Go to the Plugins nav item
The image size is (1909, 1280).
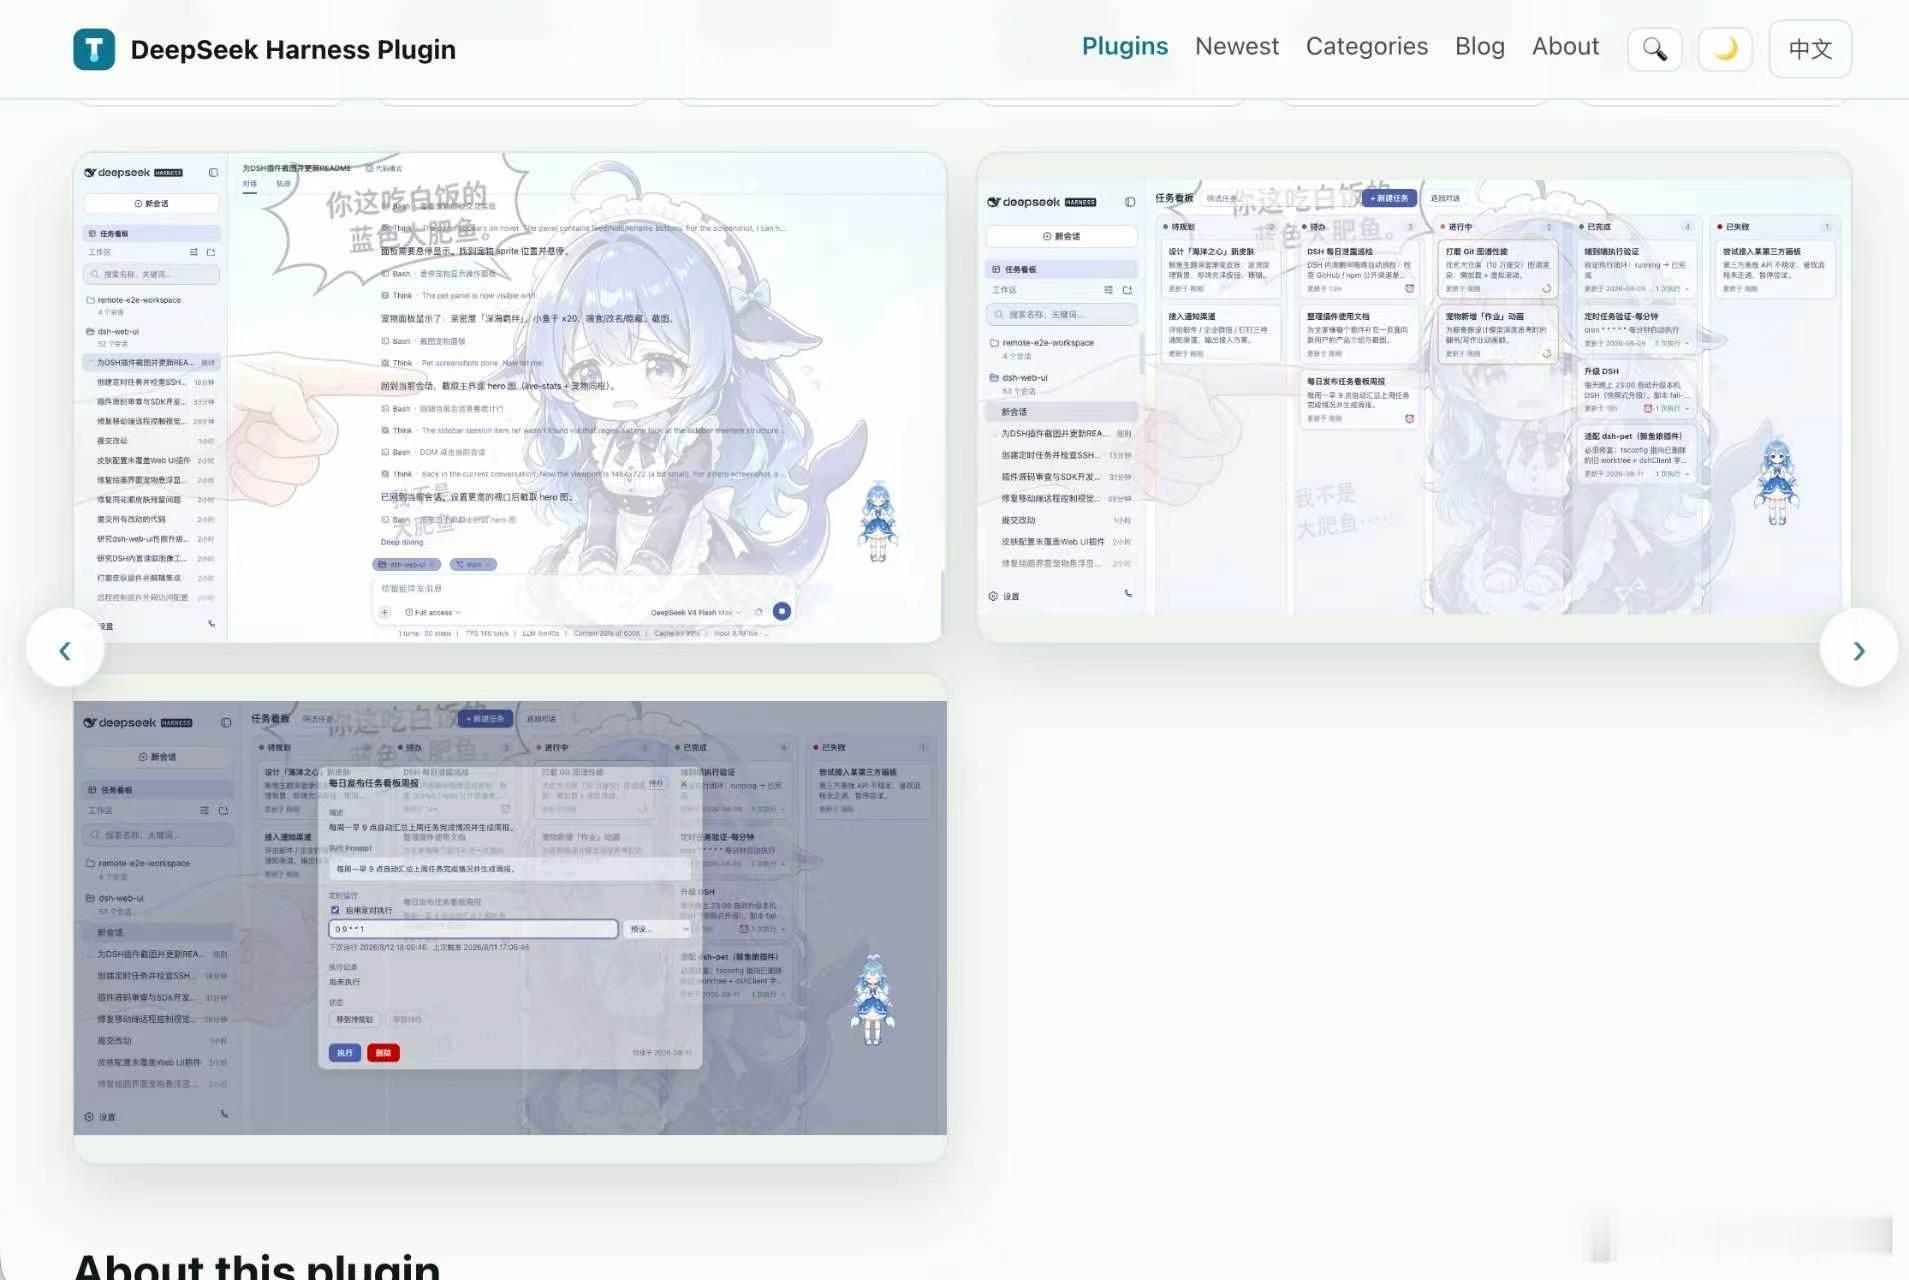(x=1125, y=47)
